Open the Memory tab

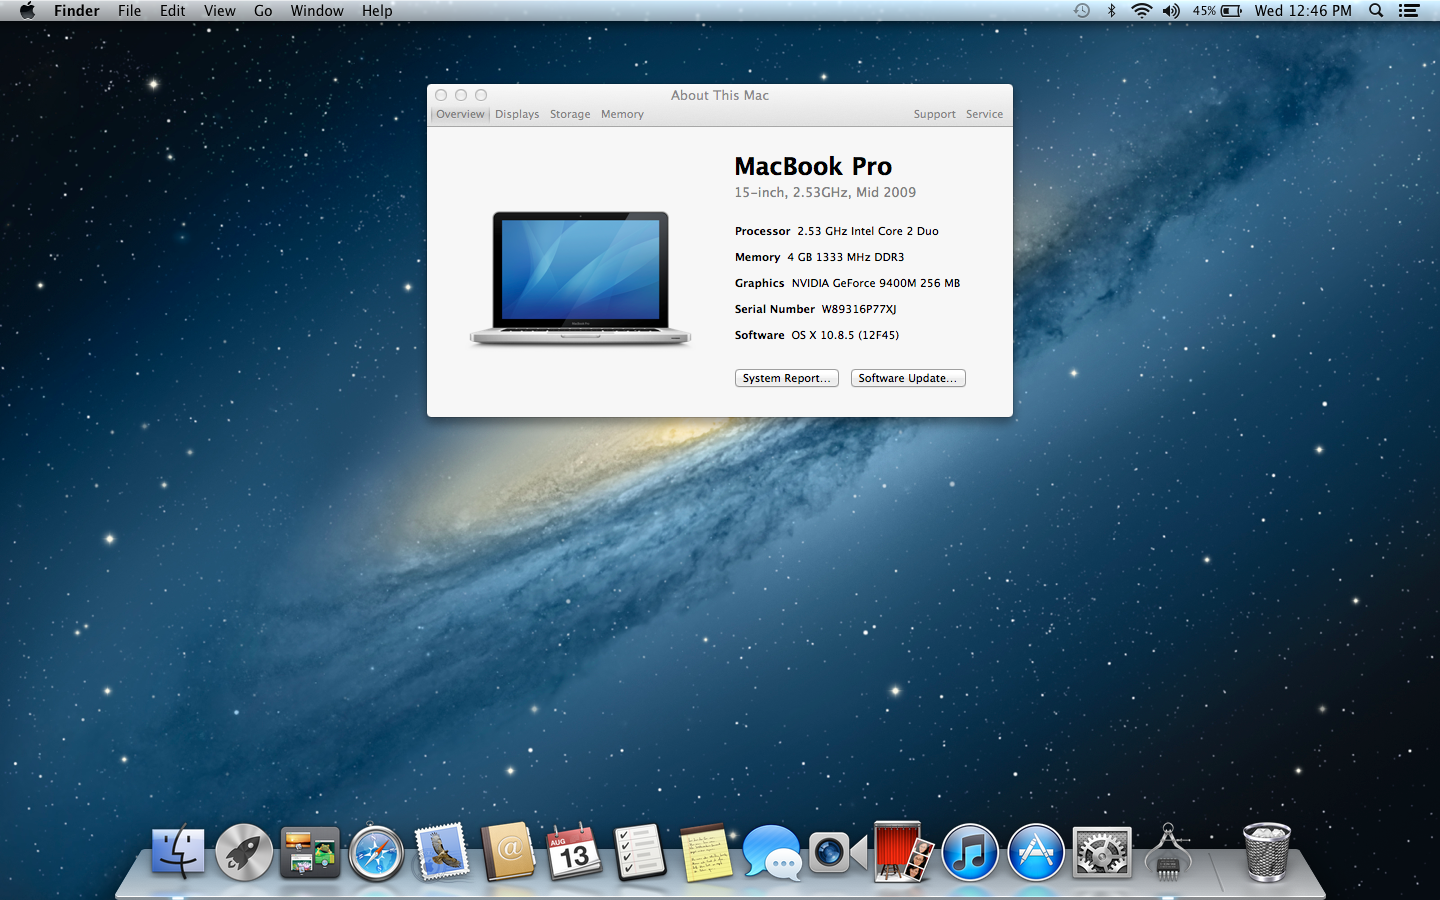click(x=622, y=114)
